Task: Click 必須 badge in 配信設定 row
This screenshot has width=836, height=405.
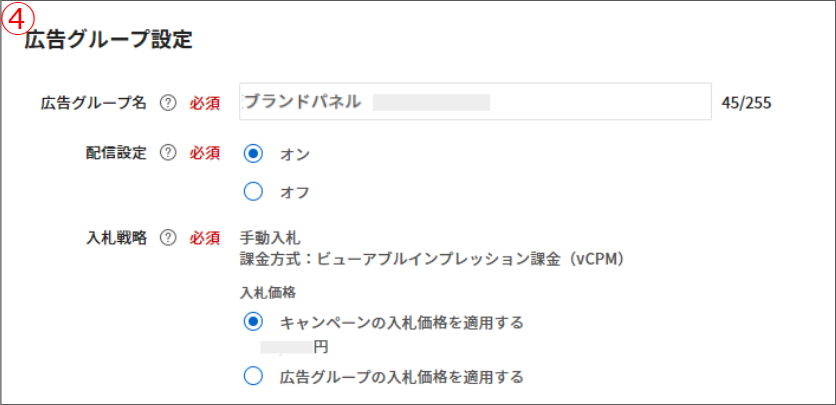Action: coord(204,153)
